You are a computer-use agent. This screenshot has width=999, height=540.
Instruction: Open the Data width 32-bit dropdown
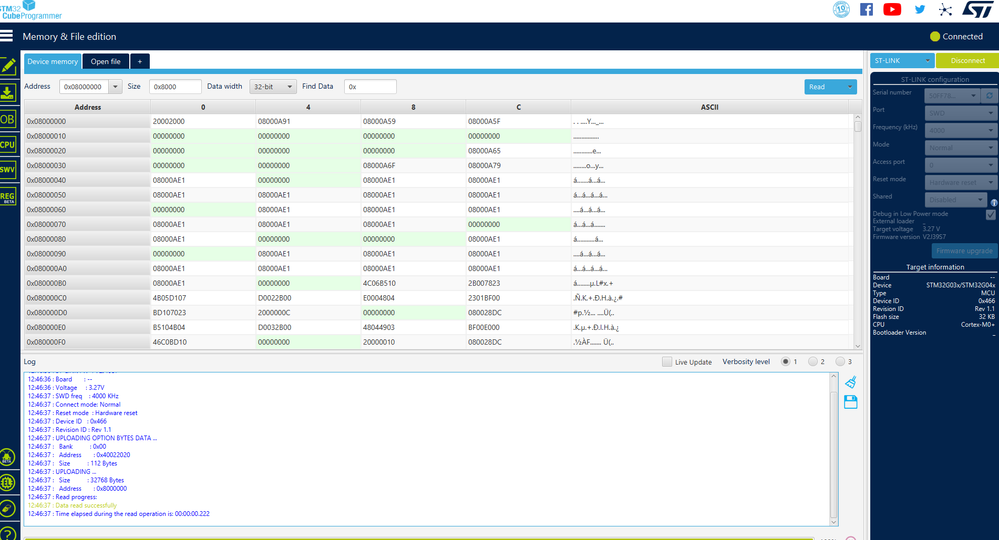273,87
